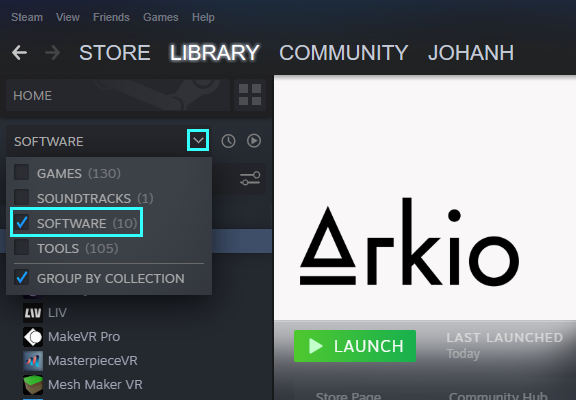
Task: Open the JOHANH profile tab
Action: [x=471, y=53]
